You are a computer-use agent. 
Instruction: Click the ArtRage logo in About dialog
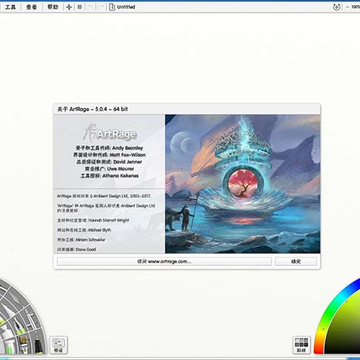pyautogui.click(x=109, y=132)
